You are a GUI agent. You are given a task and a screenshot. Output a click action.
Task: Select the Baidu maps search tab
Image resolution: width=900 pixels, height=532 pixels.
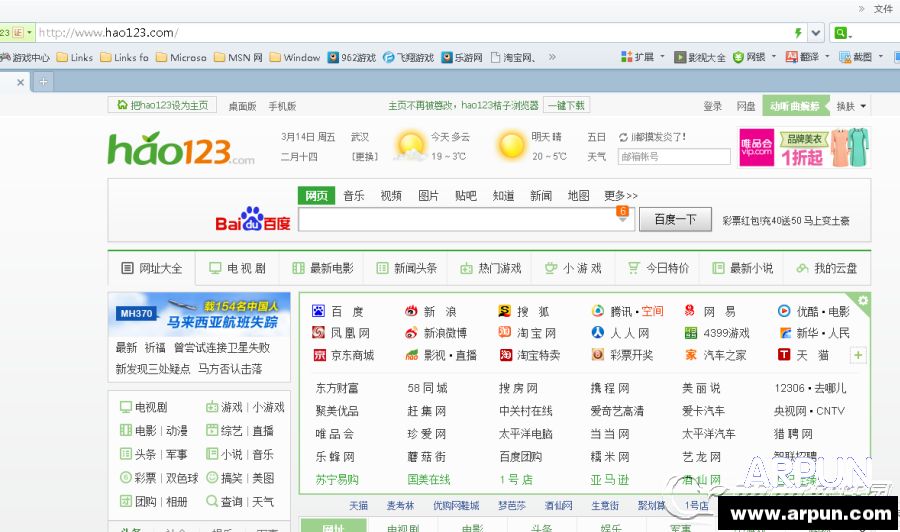[578, 196]
